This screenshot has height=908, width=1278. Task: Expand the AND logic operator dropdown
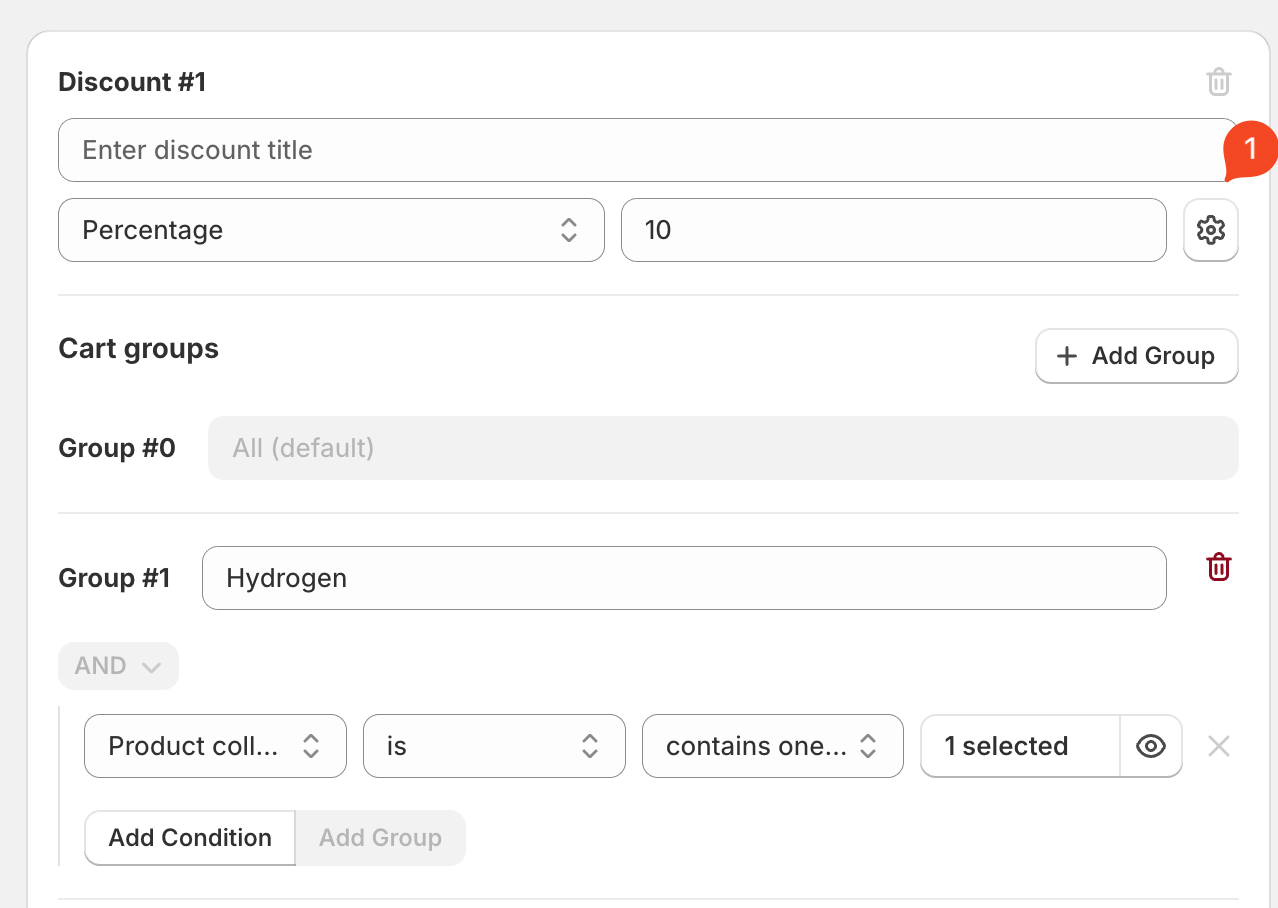click(x=118, y=666)
